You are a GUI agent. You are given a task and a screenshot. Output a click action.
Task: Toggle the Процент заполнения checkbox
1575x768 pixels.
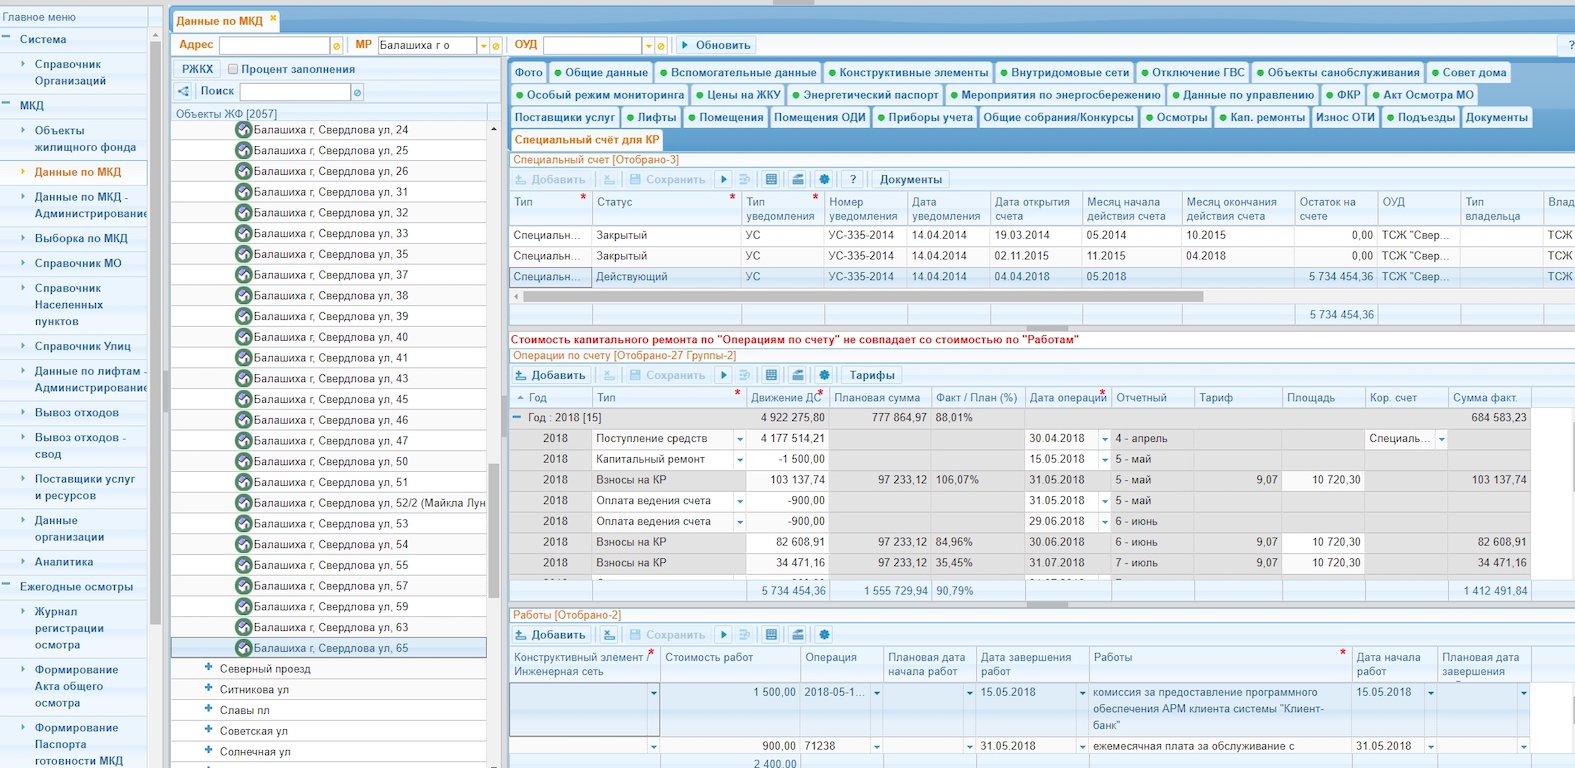coord(233,69)
